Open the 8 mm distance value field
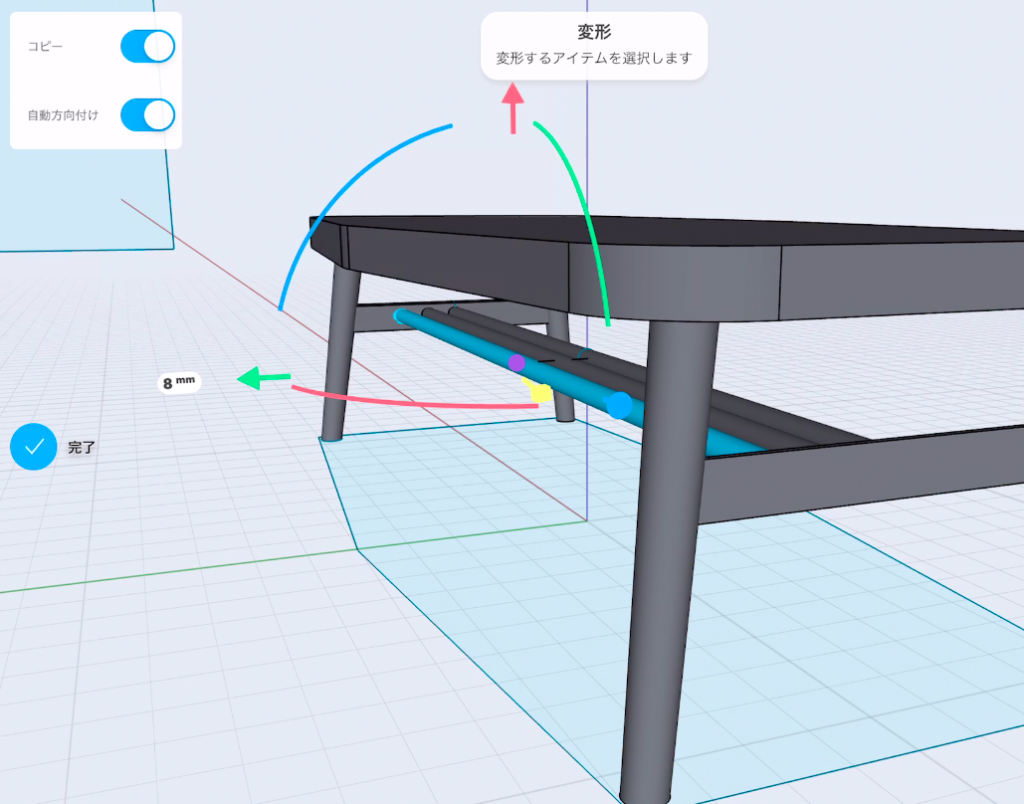 click(179, 382)
